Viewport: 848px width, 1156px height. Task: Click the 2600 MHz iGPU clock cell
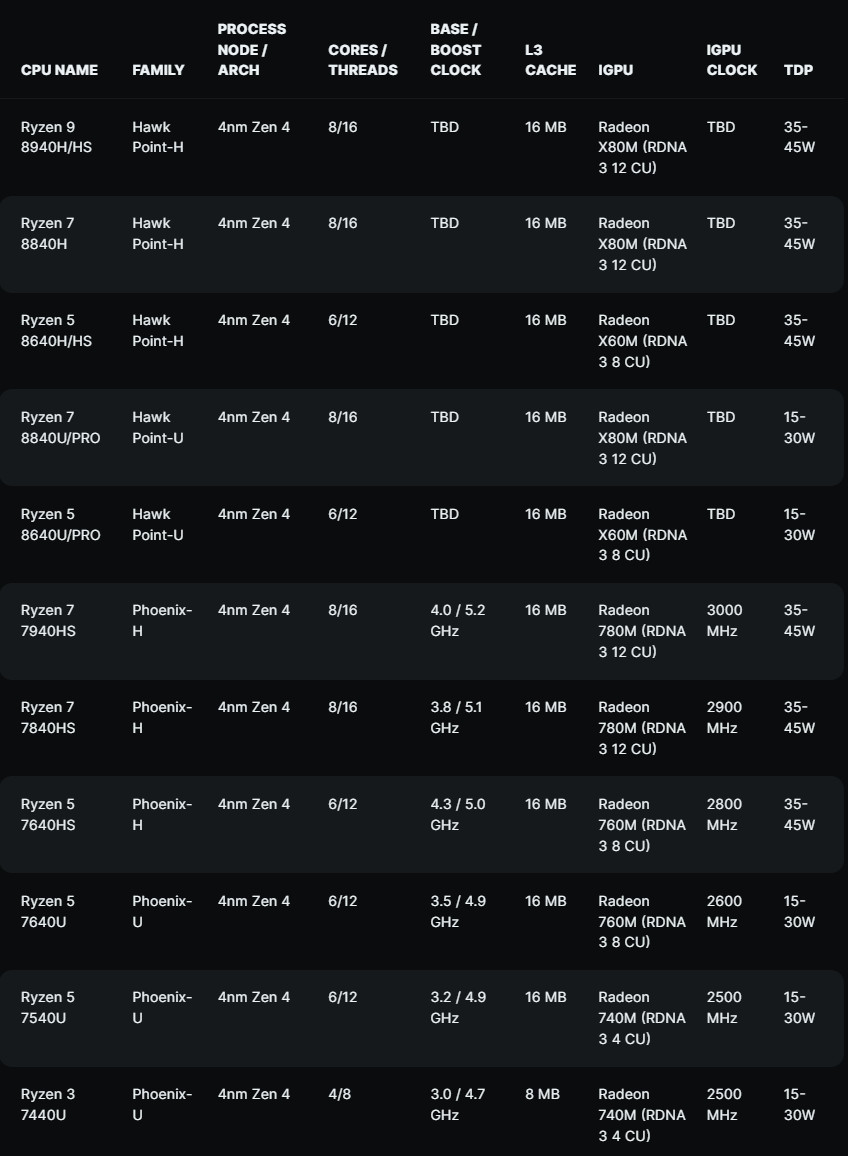(724, 911)
